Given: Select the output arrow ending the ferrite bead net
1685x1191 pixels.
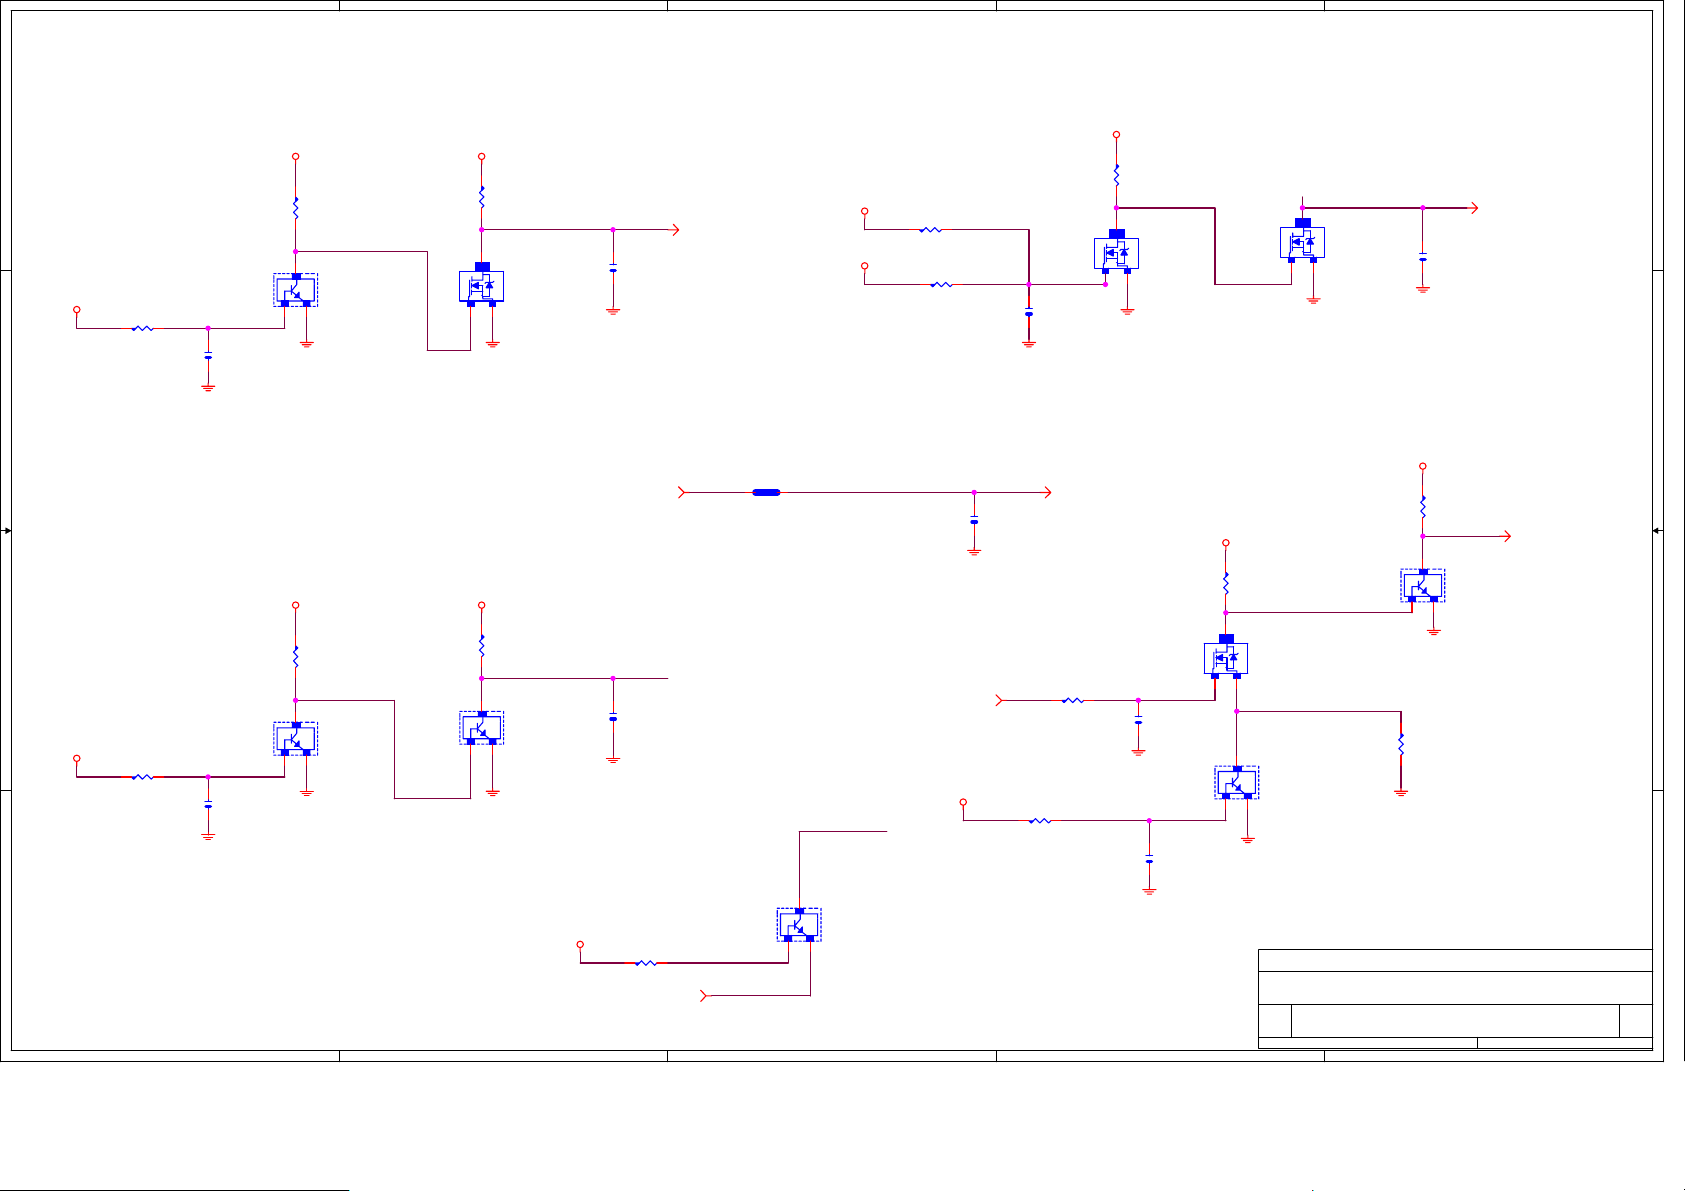Looking at the screenshot, I should click(x=1048, y=492).
